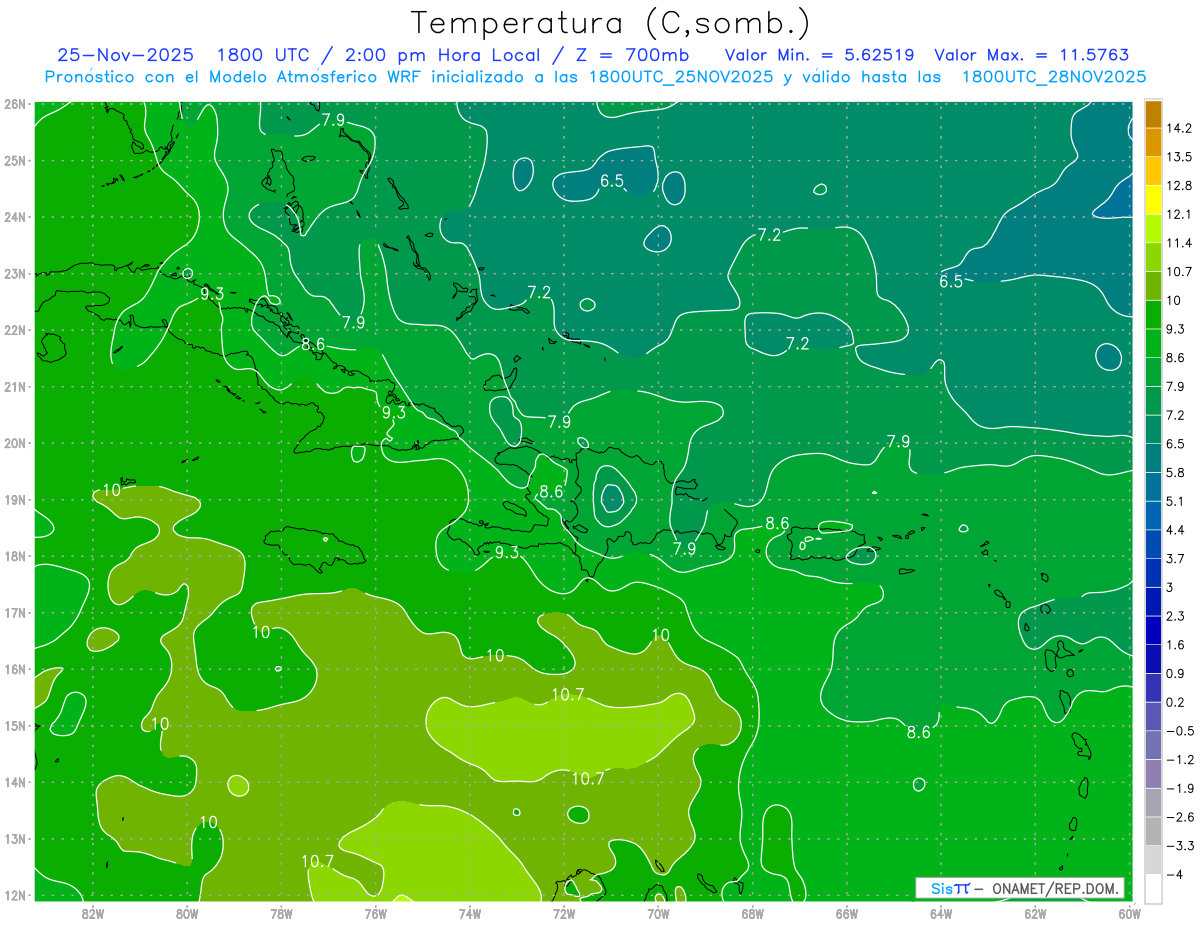Click the '13N' latitude axis label

tap(14, 839)
